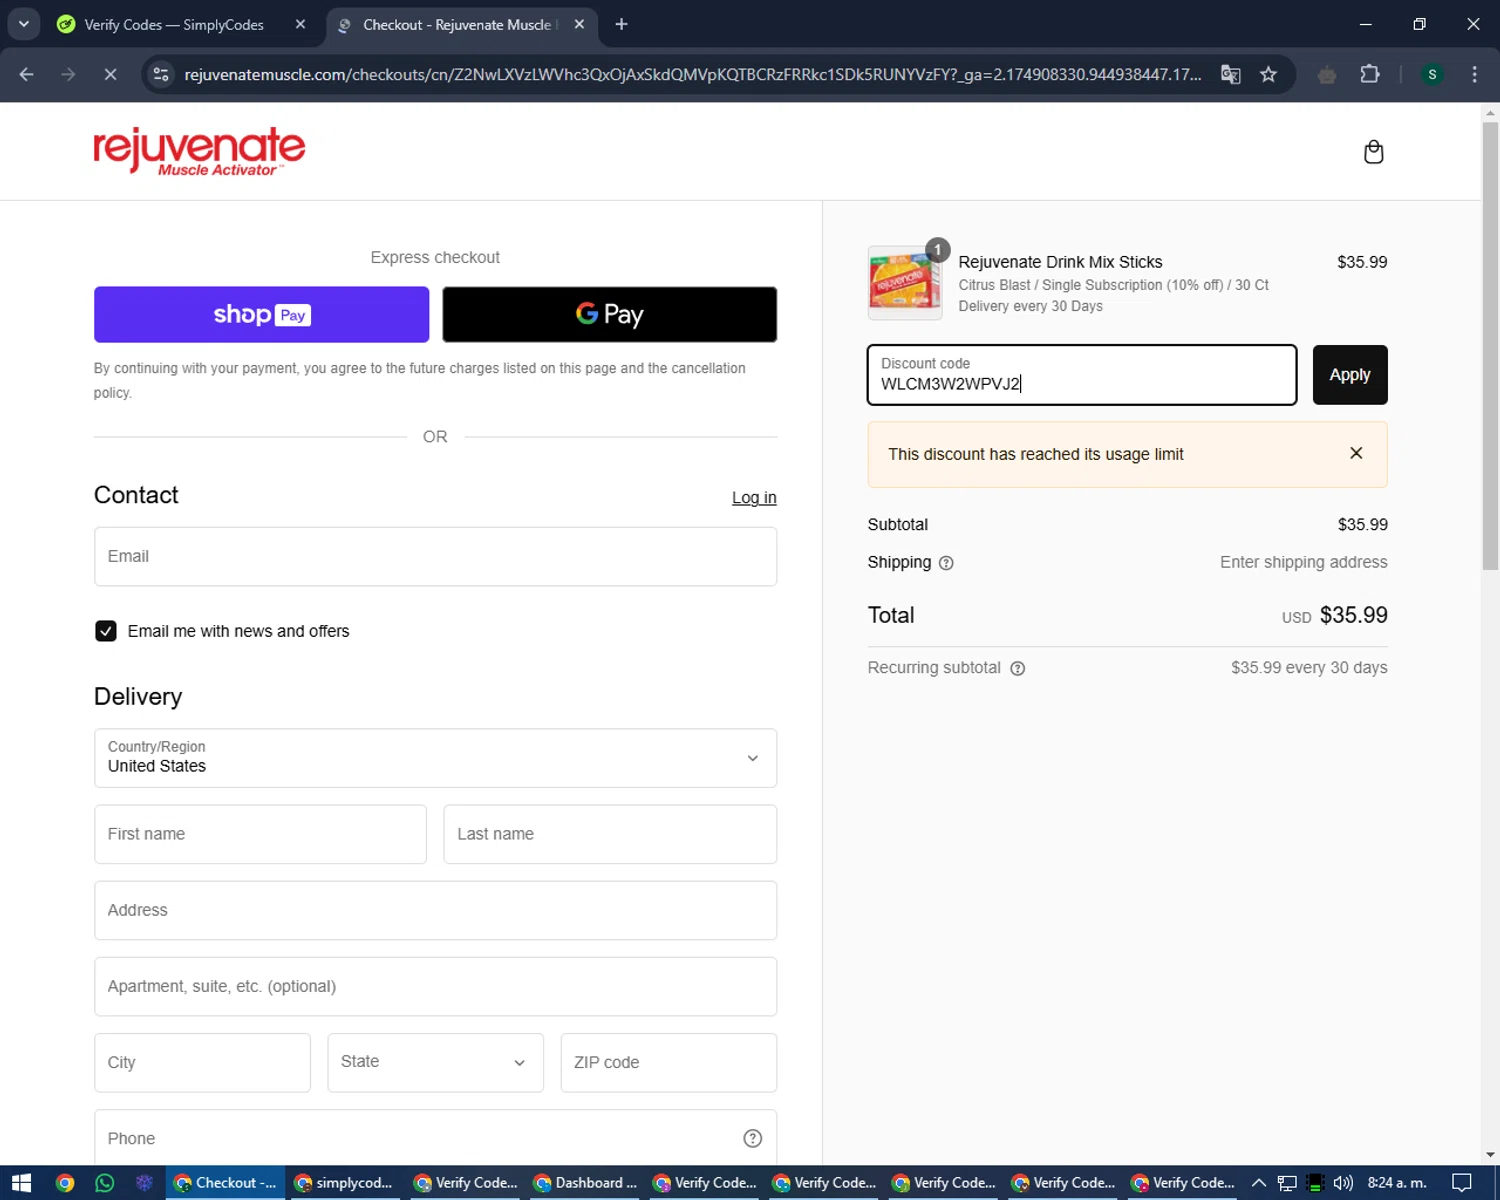This screenshot has height=1200, width=1500.
Task: Click the Phone field help icon
Action: click(x=752, y=1138)
